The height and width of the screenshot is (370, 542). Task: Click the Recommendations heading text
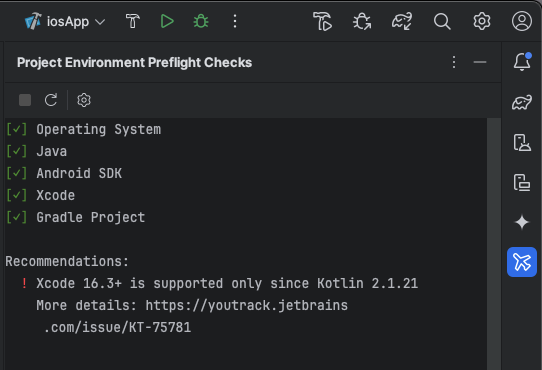coord(67,261)
